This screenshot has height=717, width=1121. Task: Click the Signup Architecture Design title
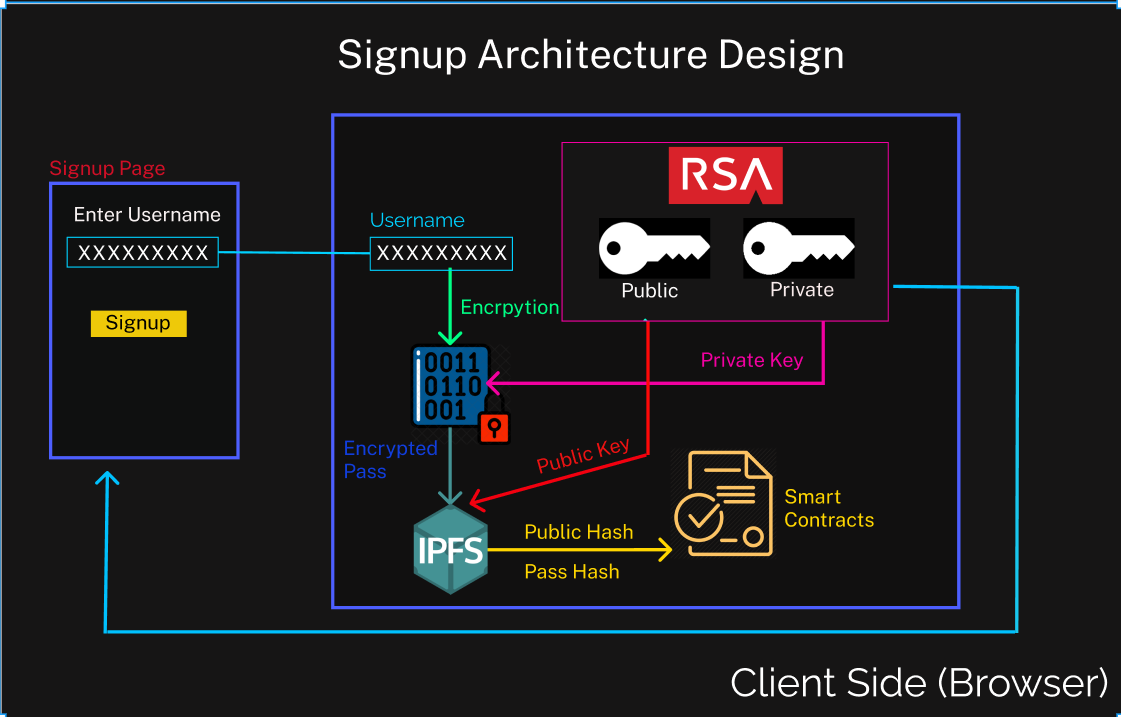[591, 54]
